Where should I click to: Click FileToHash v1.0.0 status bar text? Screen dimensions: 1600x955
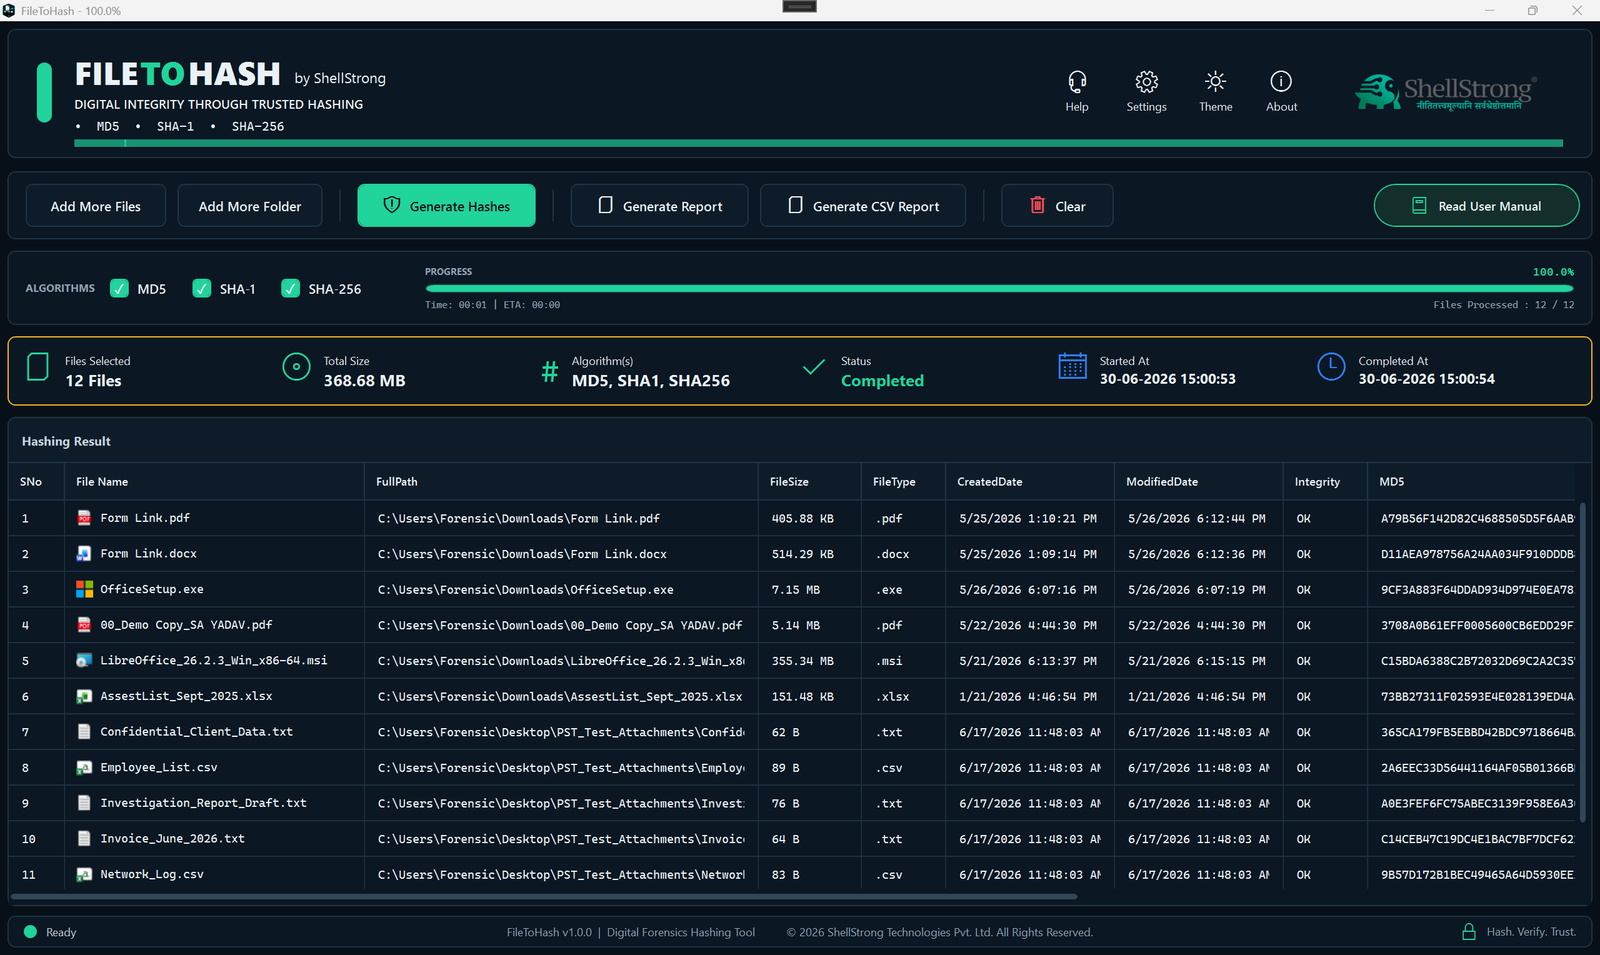tap(548, 932)
